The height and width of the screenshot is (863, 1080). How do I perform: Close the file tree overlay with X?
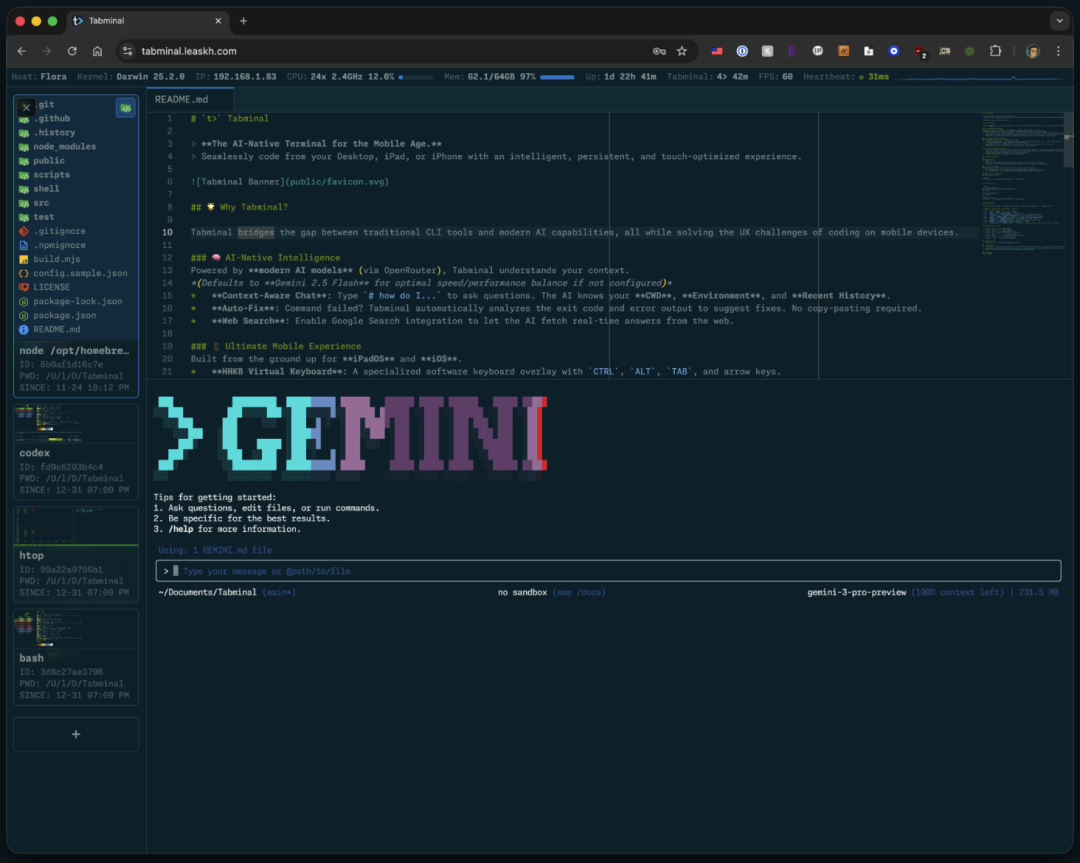pos(26,107)
